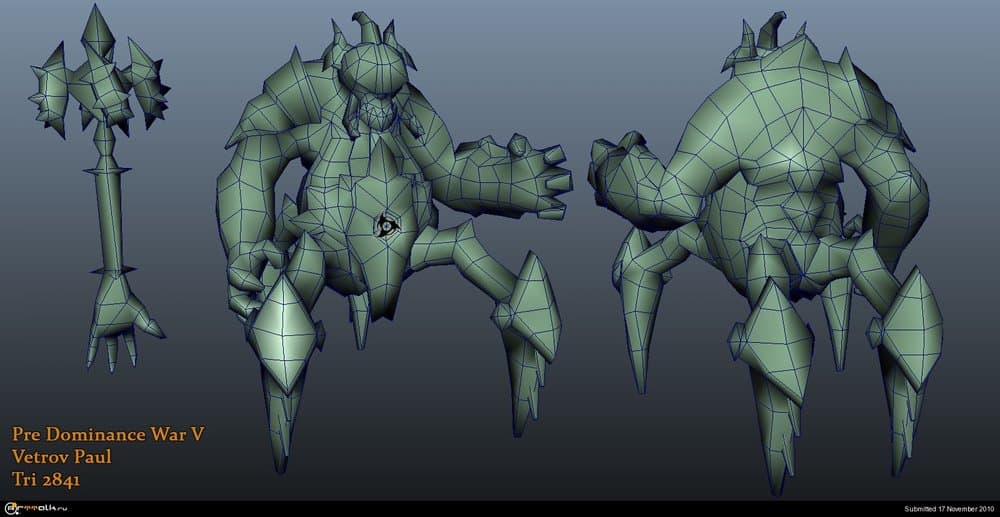Select the front-view creature's horned head
The width and height of the screenshot is (1000, 517).
pos(372,73)
